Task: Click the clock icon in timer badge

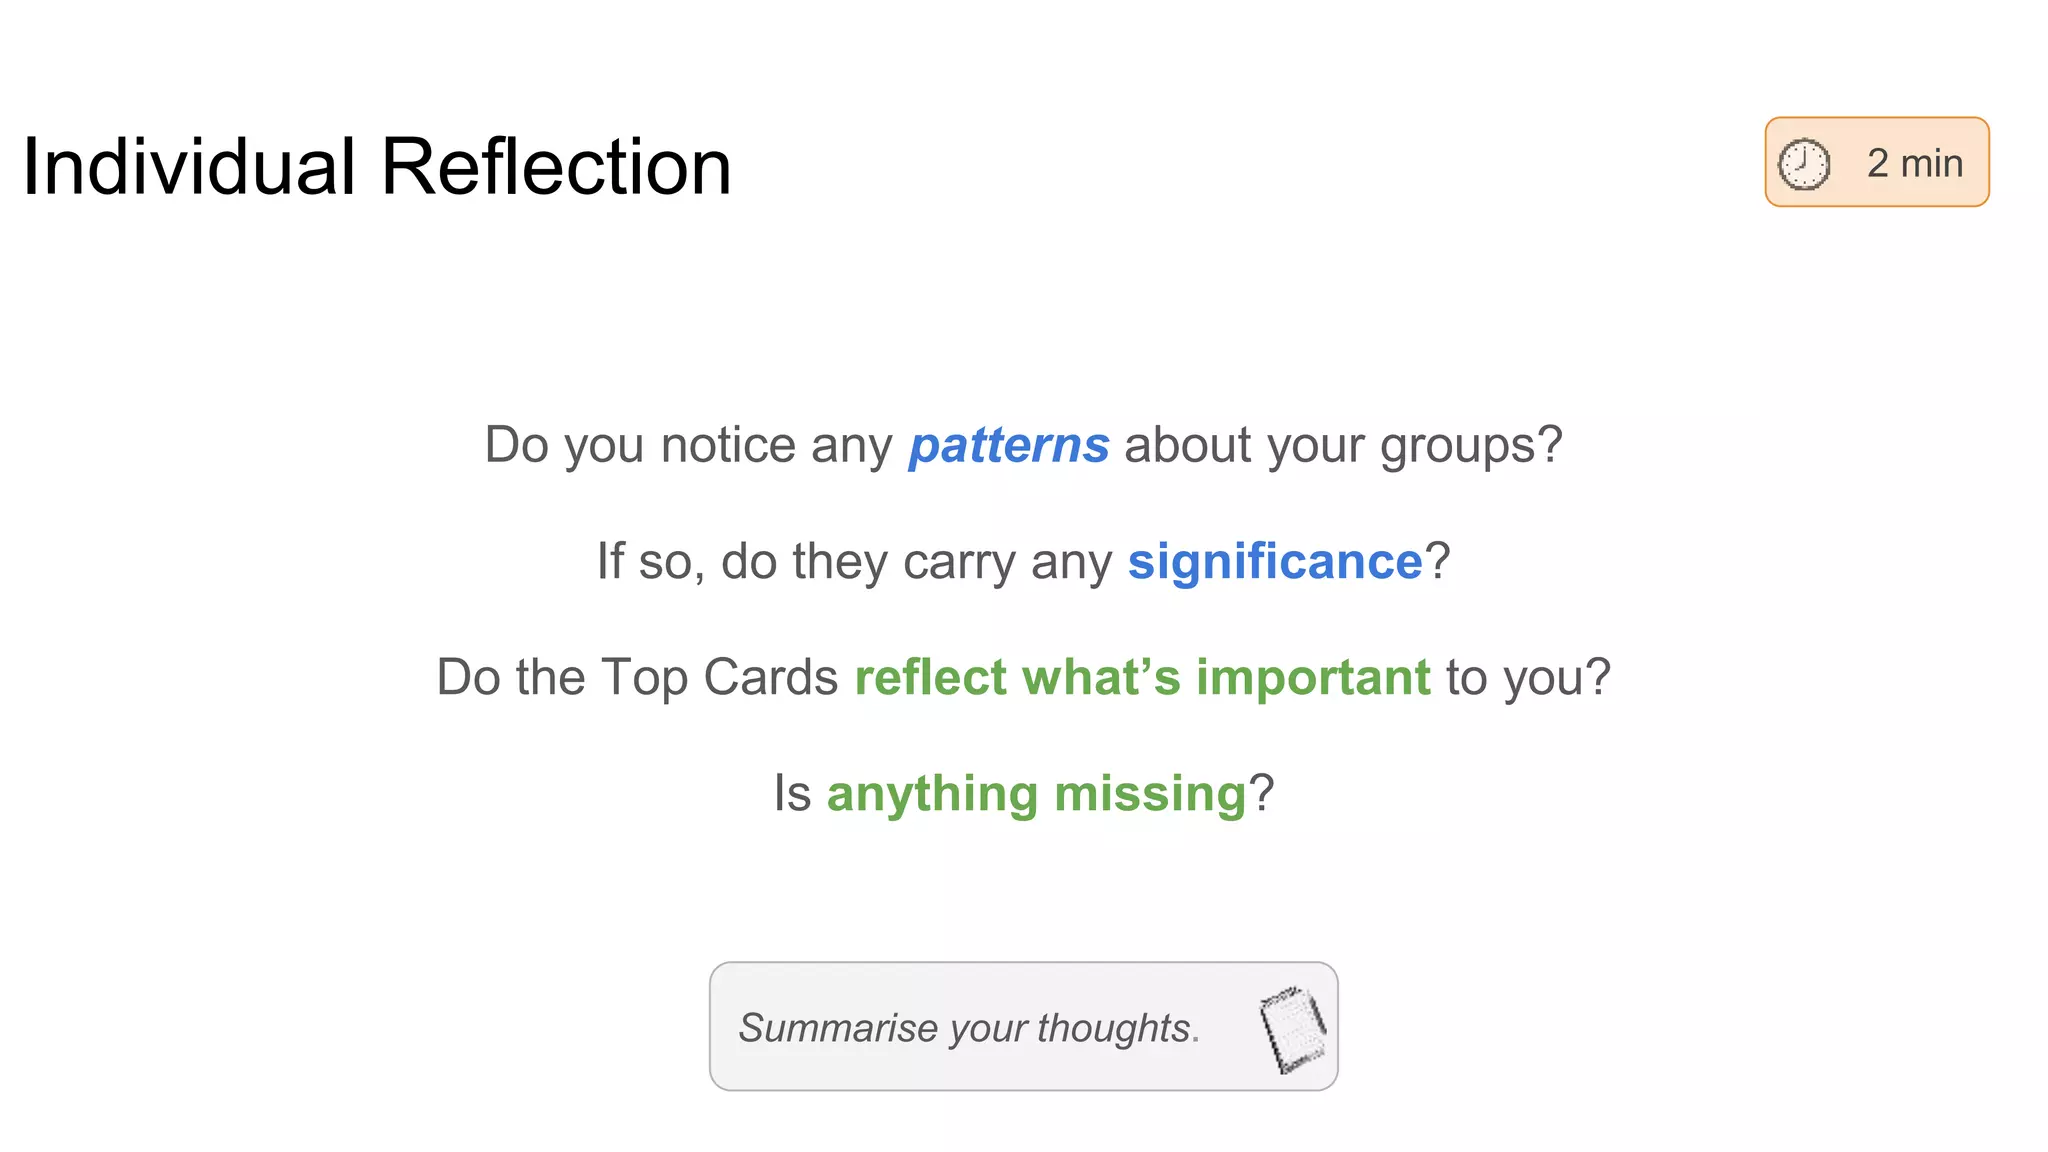Action: 1804,164
